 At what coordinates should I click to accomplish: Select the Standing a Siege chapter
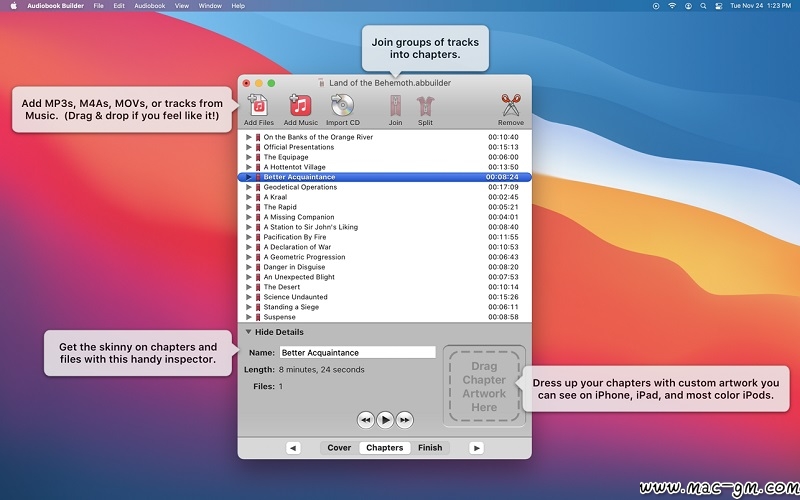click(385, 307)
